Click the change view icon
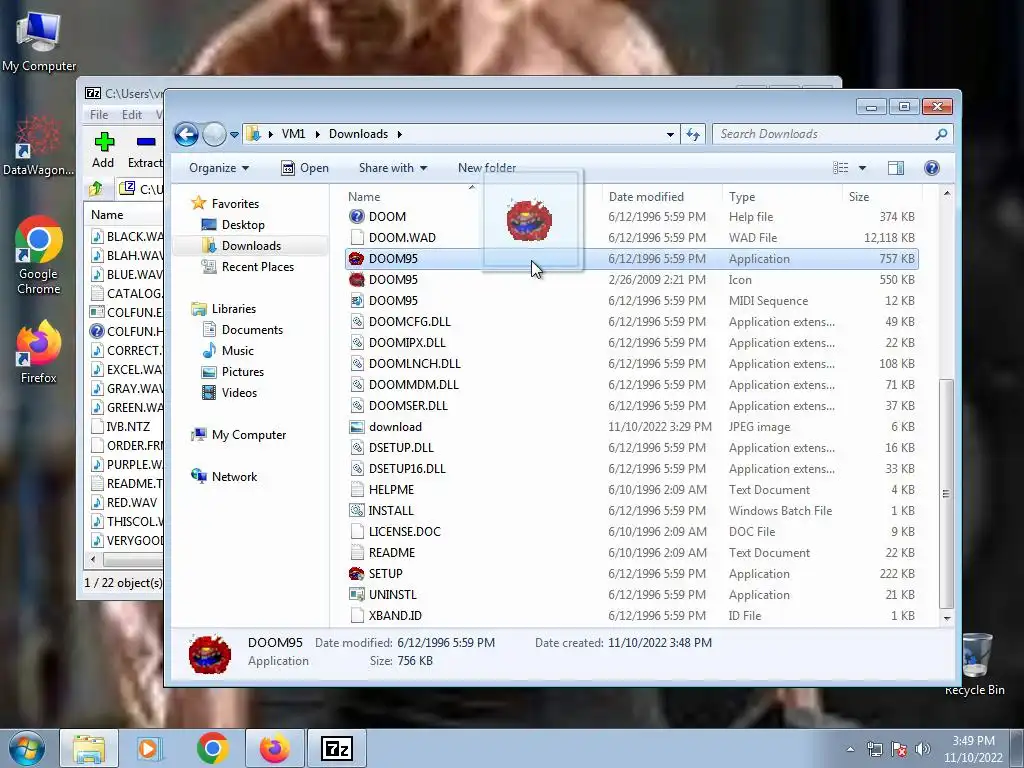Screen dimensions: 1024x768 pos(840,168)
